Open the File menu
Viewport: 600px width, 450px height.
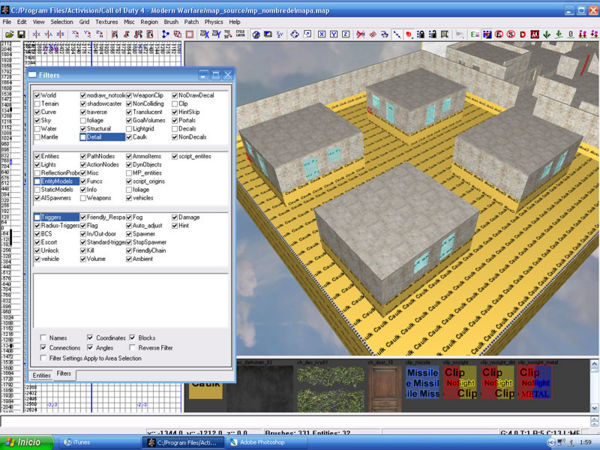tap(7, 22)
